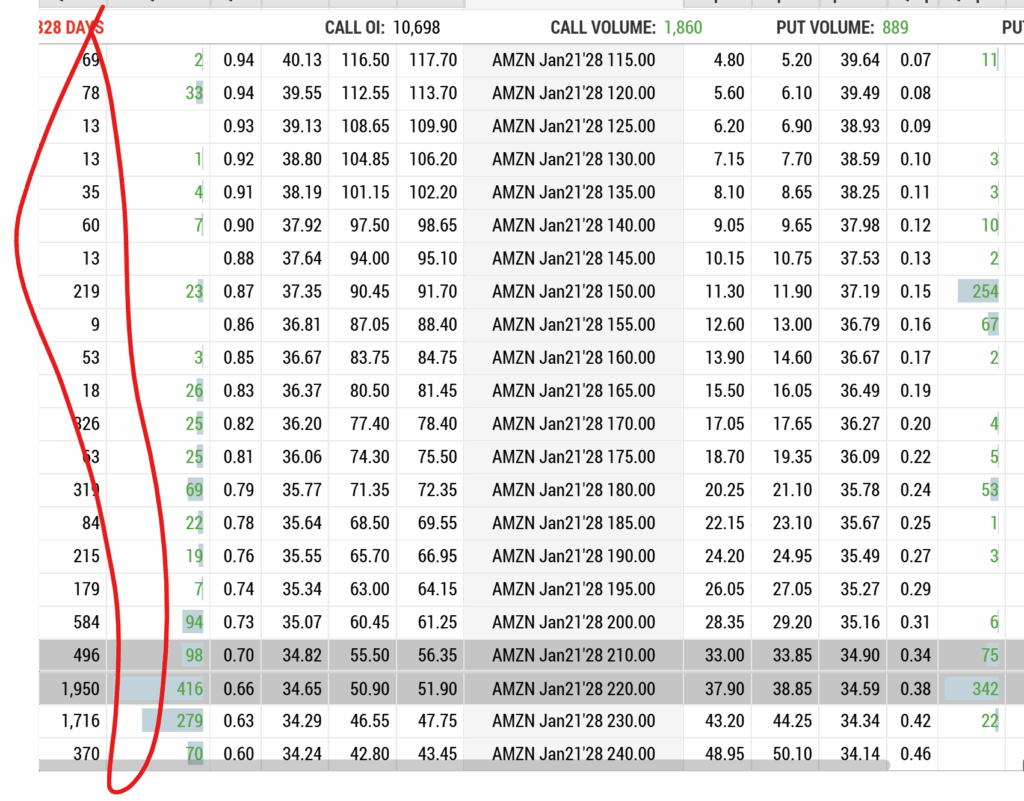Click call price 50.90 in the 220.00 row

[x=369, y=689]
